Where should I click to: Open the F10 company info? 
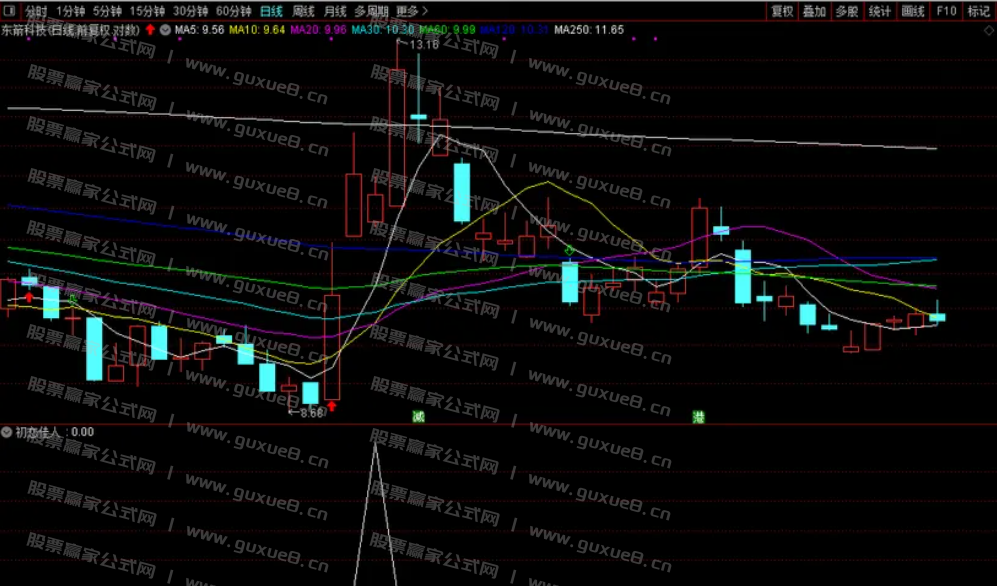pos(945,11)
